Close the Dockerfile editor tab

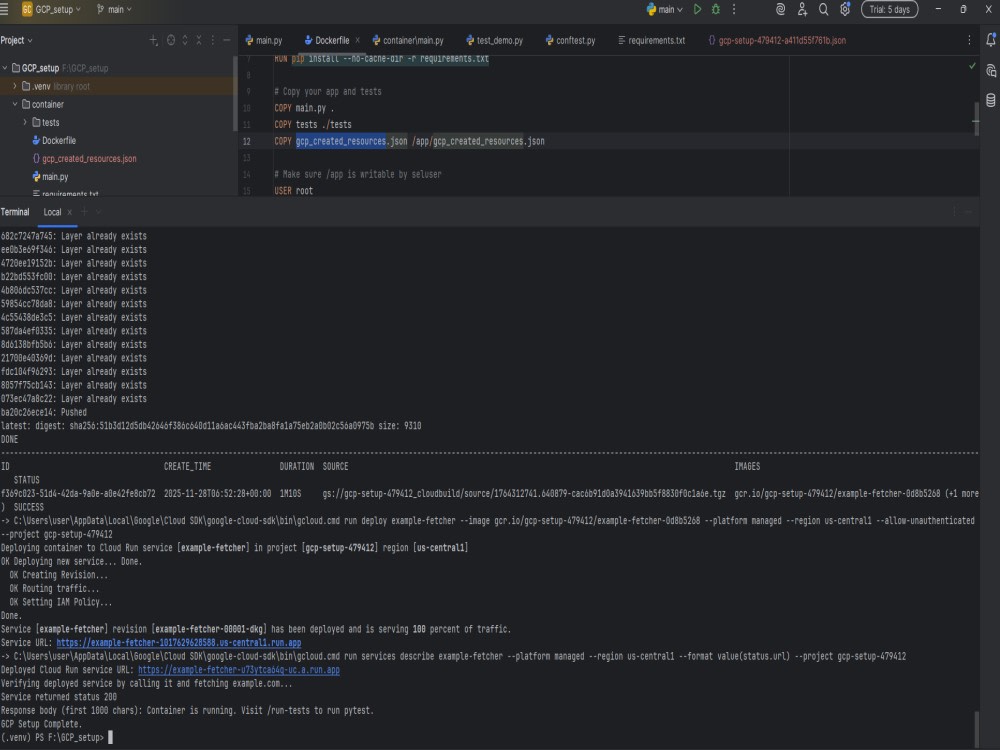click(x=357, y=40)
